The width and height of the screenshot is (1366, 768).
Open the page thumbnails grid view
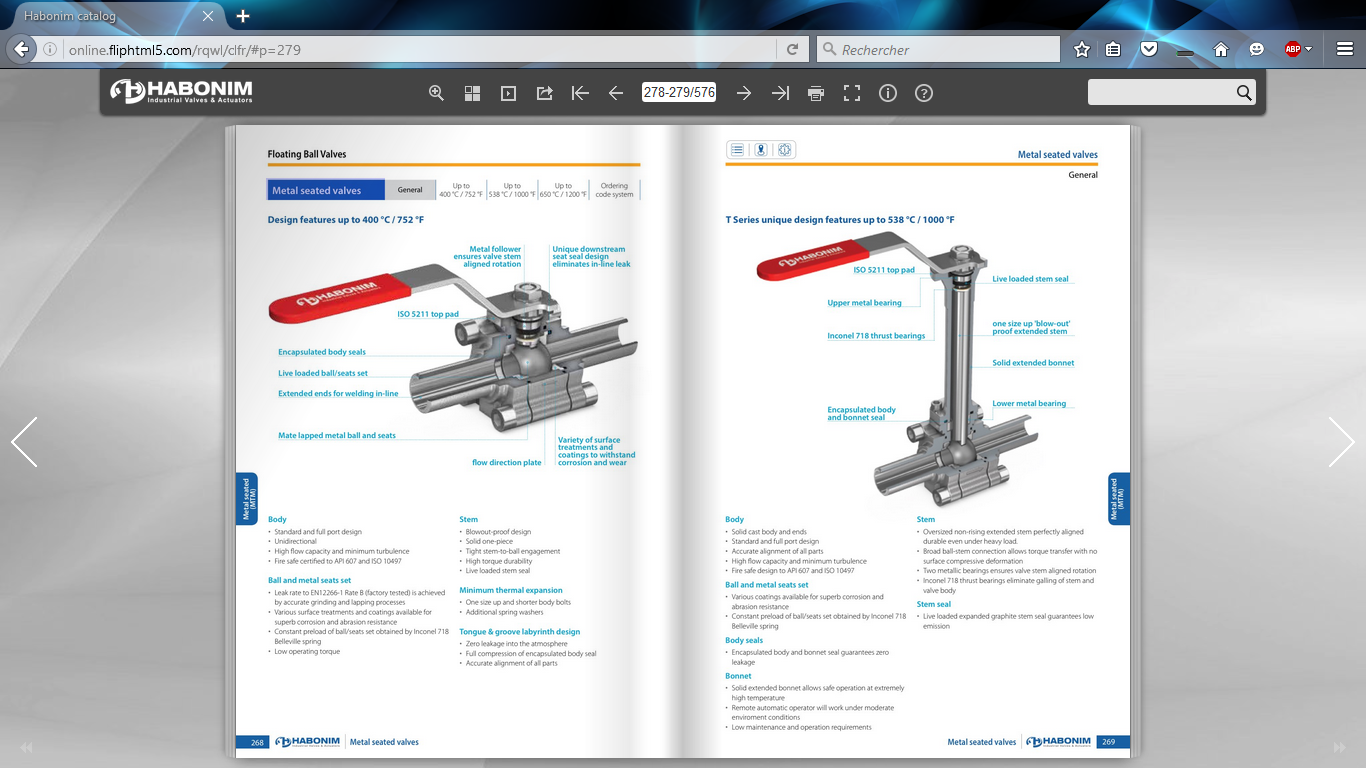tap(473, 93)
